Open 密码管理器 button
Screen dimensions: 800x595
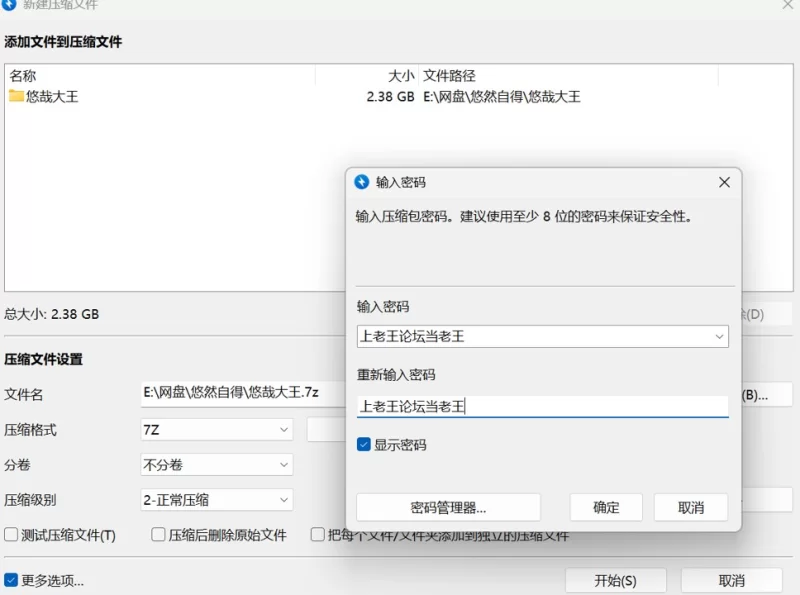coord(448,507)
